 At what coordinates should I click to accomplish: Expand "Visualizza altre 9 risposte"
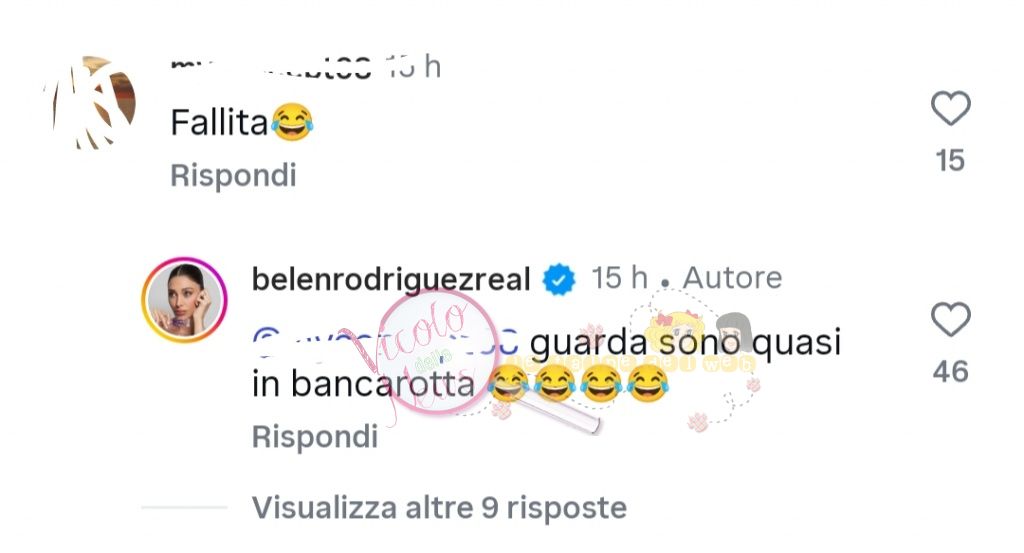[x=439, y=507]
